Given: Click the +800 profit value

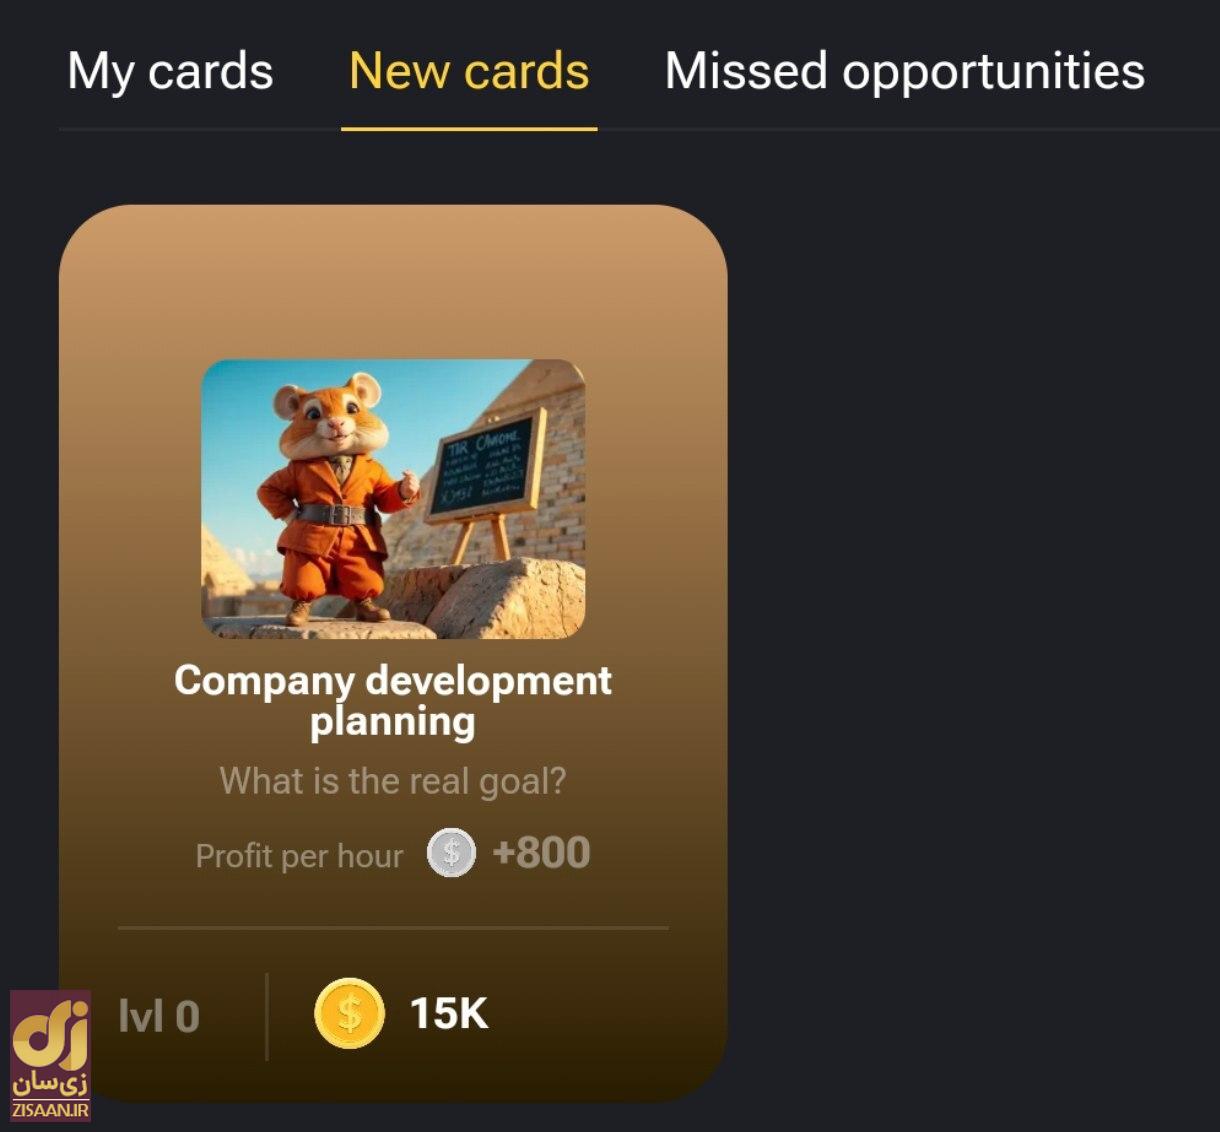Looking at the screenshot, I should click(x=541, y=853).
